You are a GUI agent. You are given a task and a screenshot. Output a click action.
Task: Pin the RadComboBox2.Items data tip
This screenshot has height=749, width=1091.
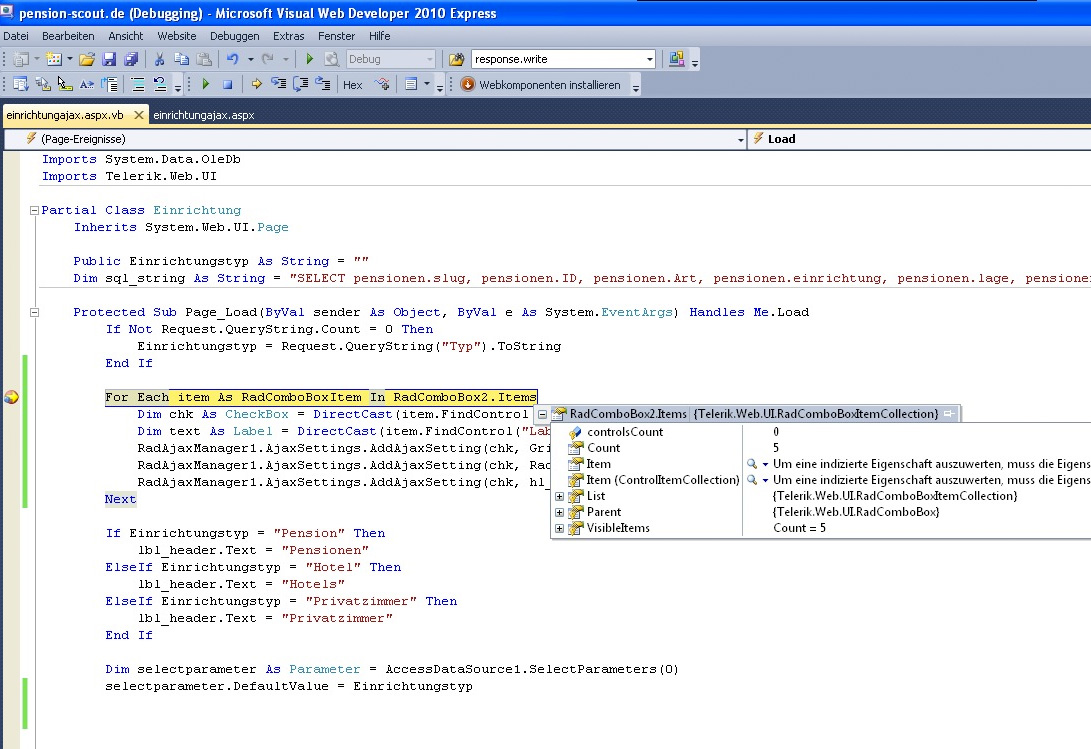(x=950, y=414)
